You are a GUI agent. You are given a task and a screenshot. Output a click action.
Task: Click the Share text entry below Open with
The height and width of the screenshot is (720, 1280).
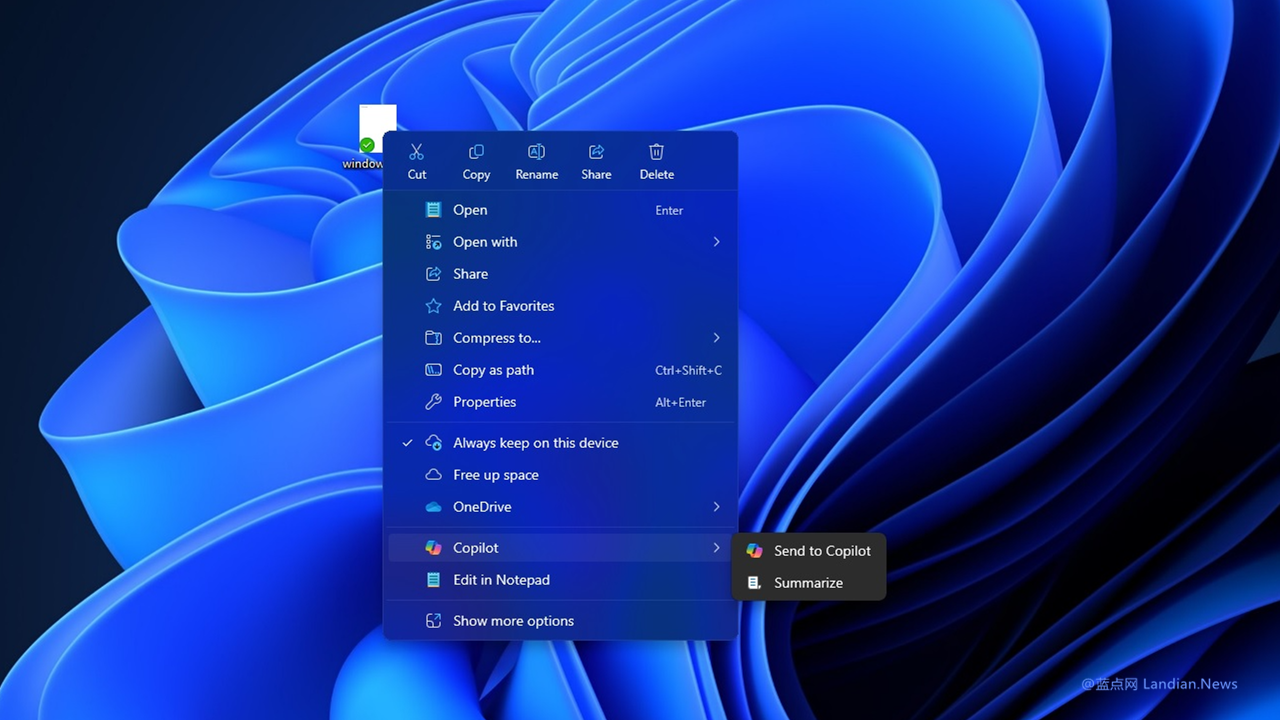tap(470, 274)
